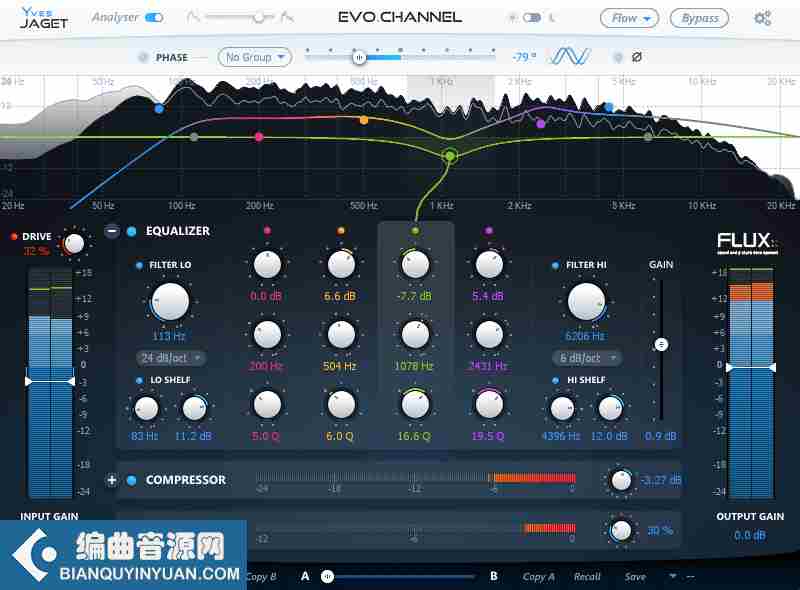Click the orange band gain knob 6.6 dB
Image resolution: width=800 pixels, height=590 pixels.
[x=341, y=265]
